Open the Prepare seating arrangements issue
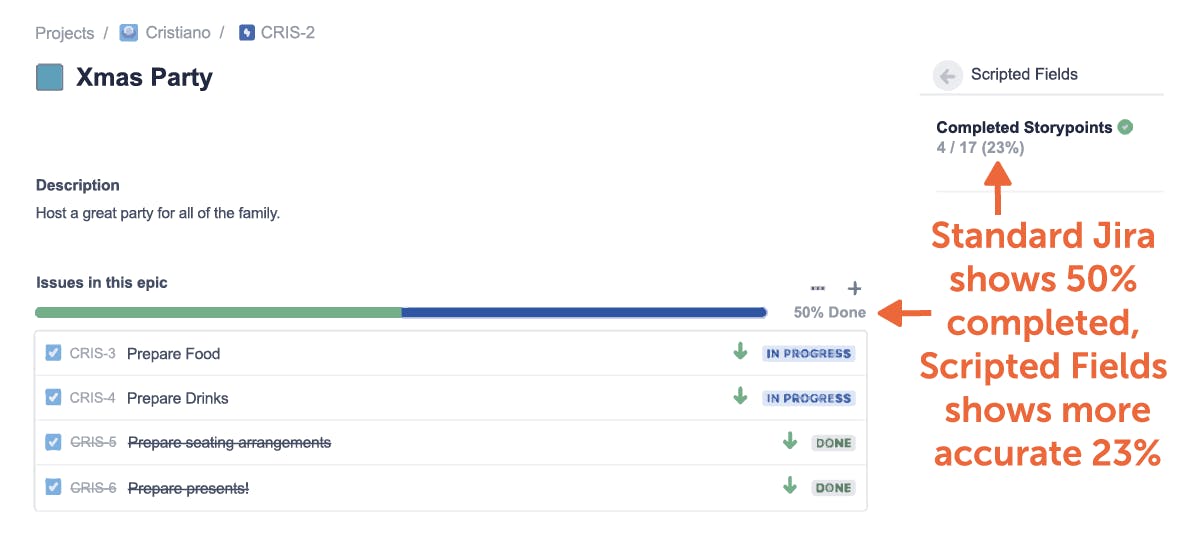 [229, 443]
